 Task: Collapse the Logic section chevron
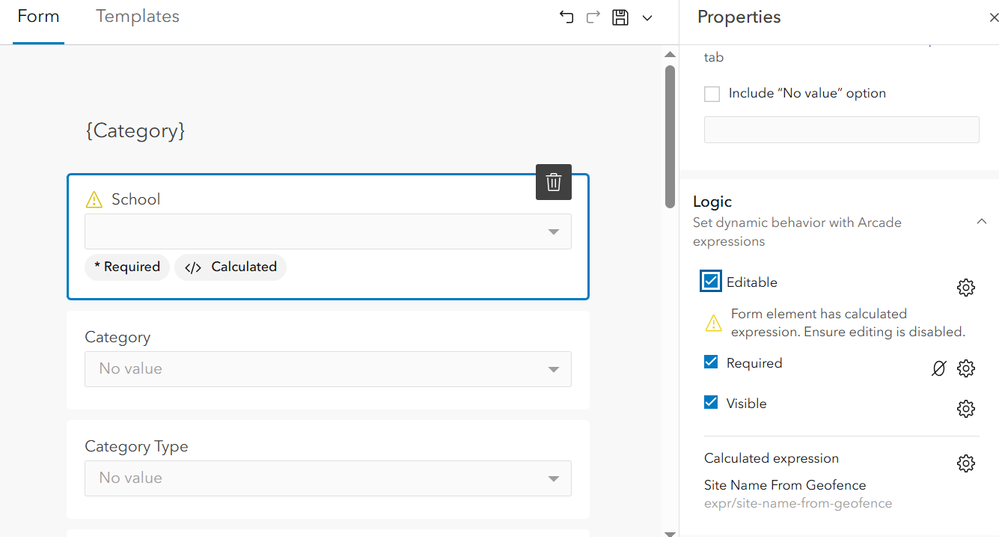(981, 222)
